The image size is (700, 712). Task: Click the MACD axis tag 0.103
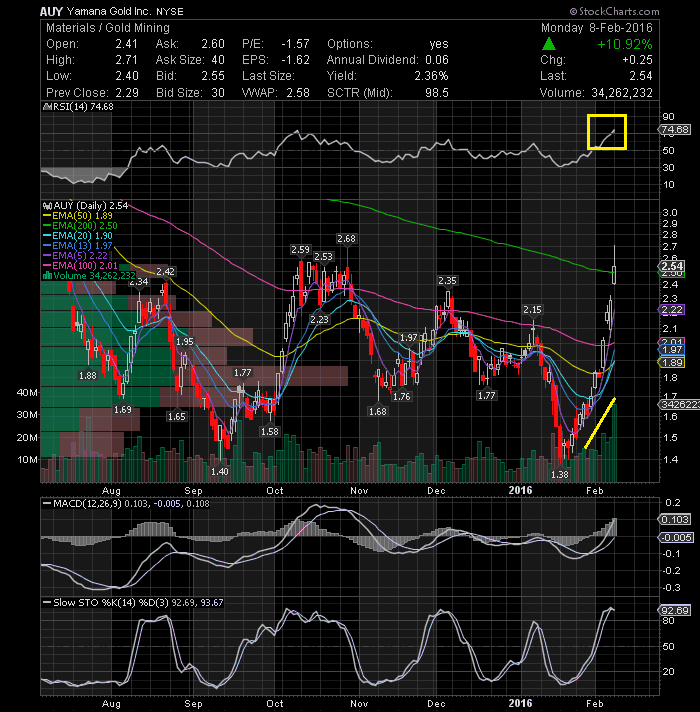click(675, 519)
